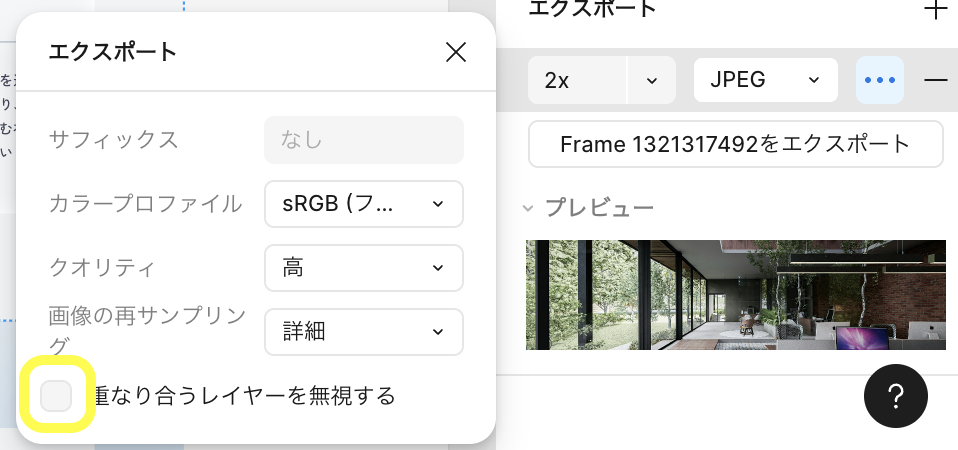The width and height of the screenshot is (958, 450).
Task: Click the 重なり合うレイヤーを無視する label text
Action: coord(243,396)
